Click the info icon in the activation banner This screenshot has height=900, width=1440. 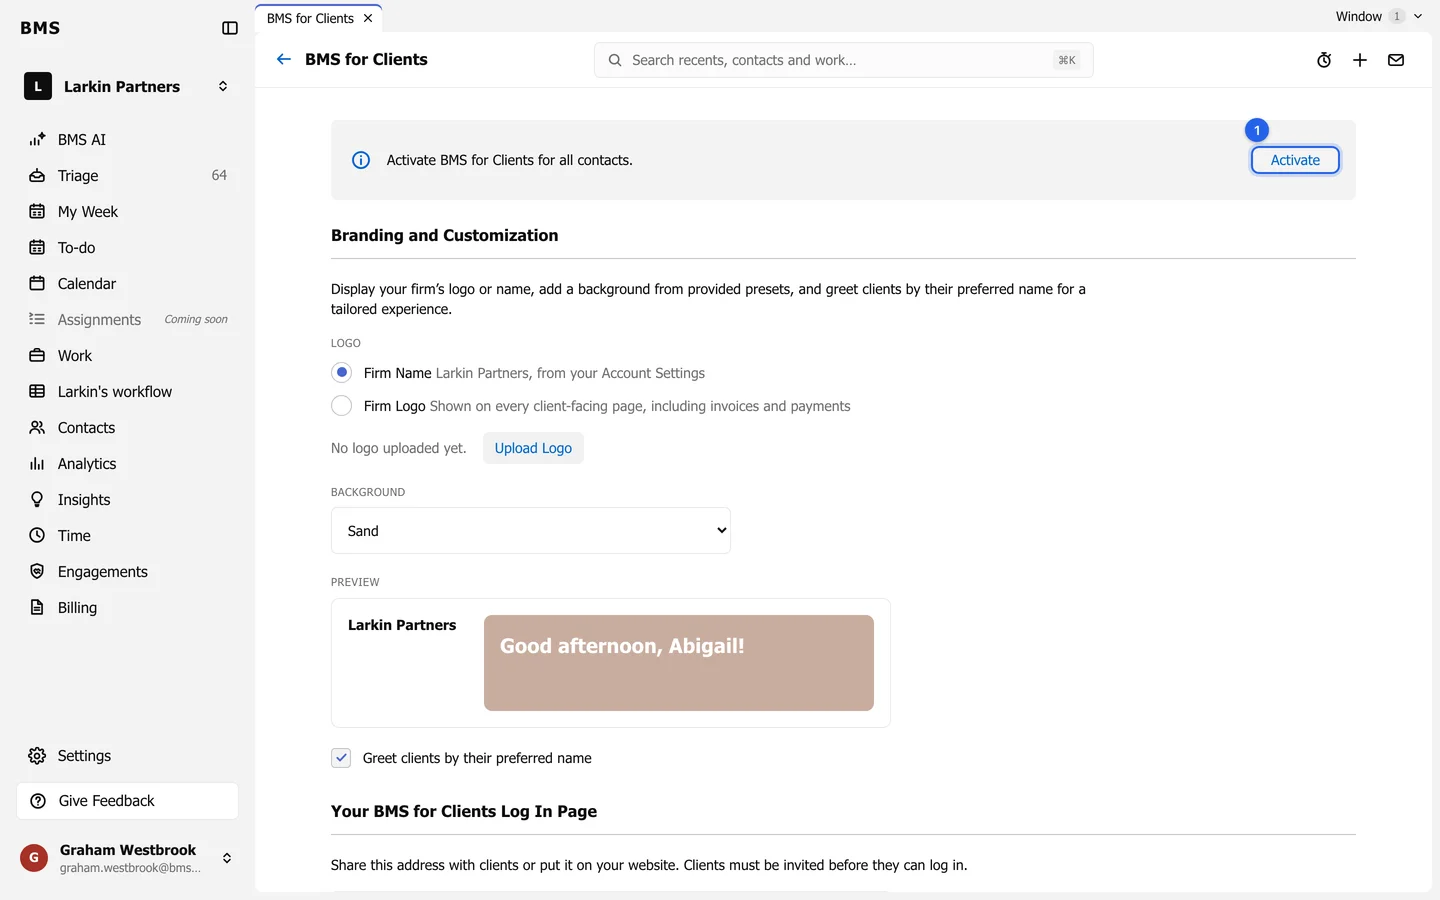coord(361,160)
